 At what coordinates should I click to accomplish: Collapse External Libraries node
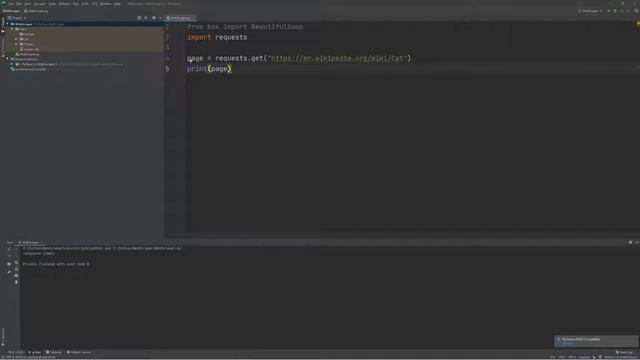[7, 59]
